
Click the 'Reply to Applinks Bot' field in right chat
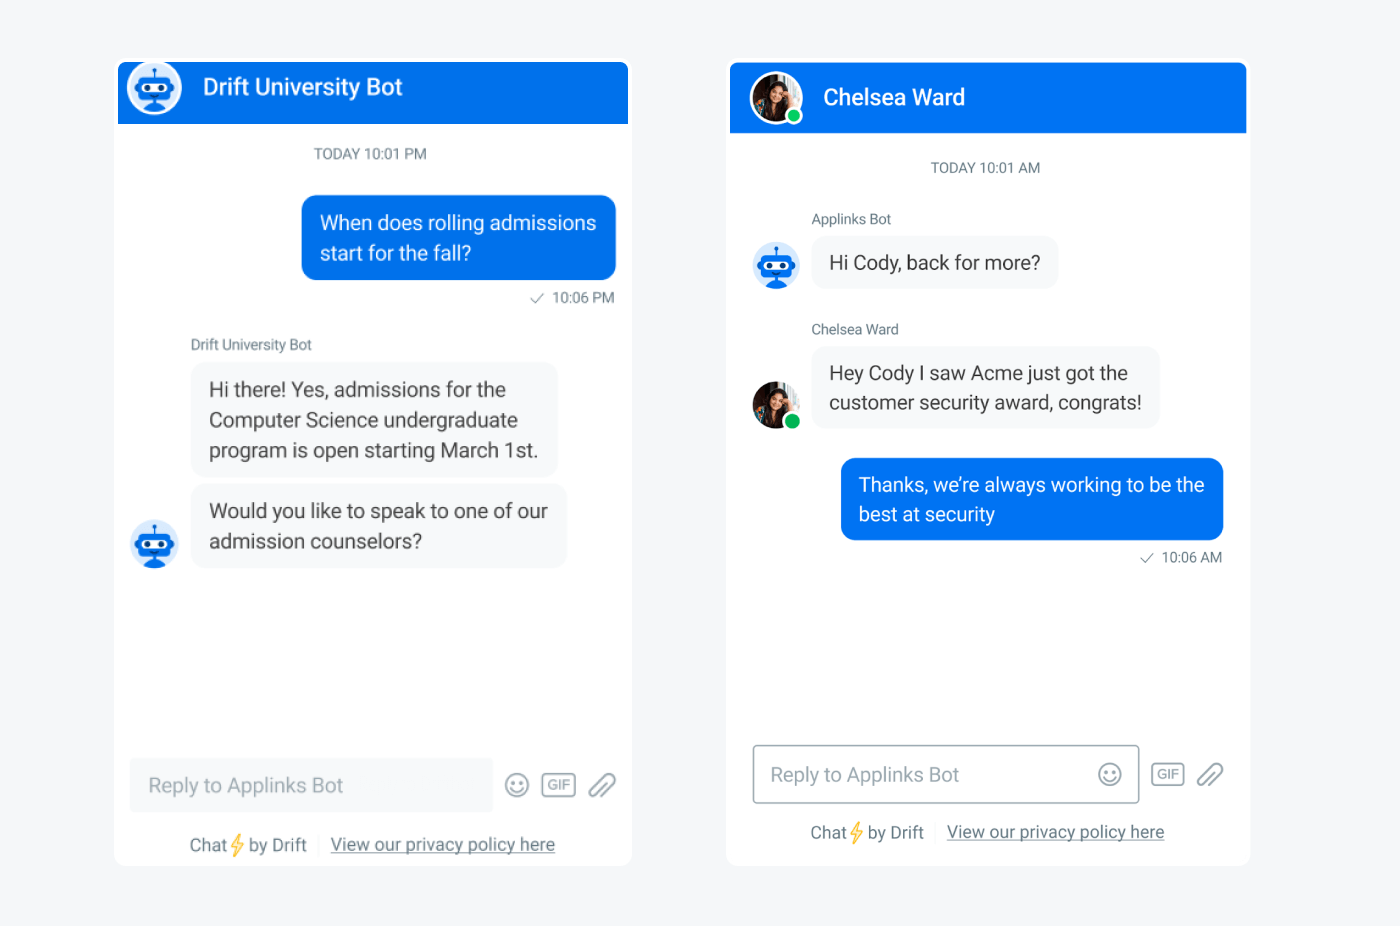930,774
